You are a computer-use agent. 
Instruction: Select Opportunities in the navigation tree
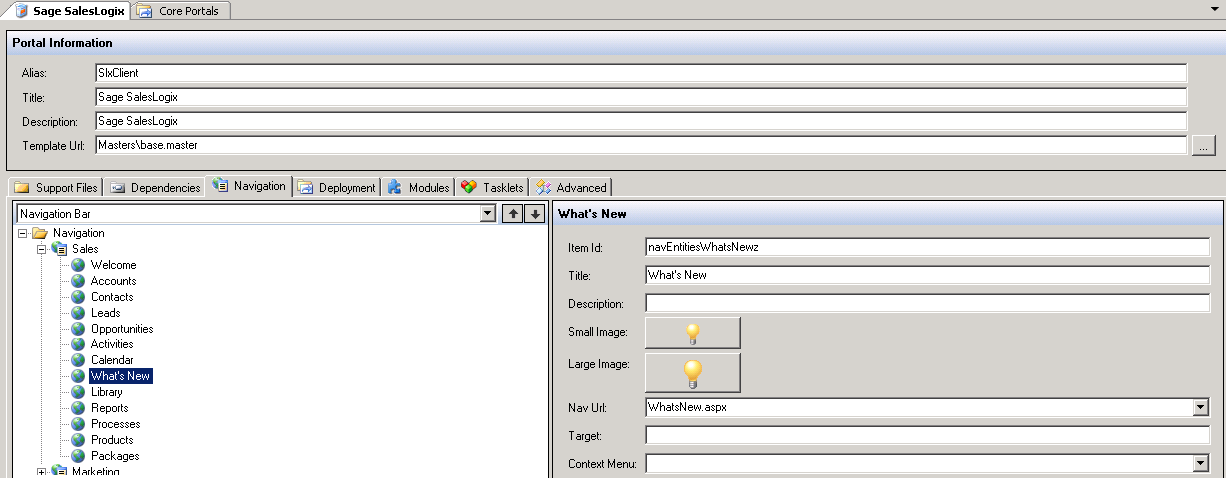coord(121,329)
